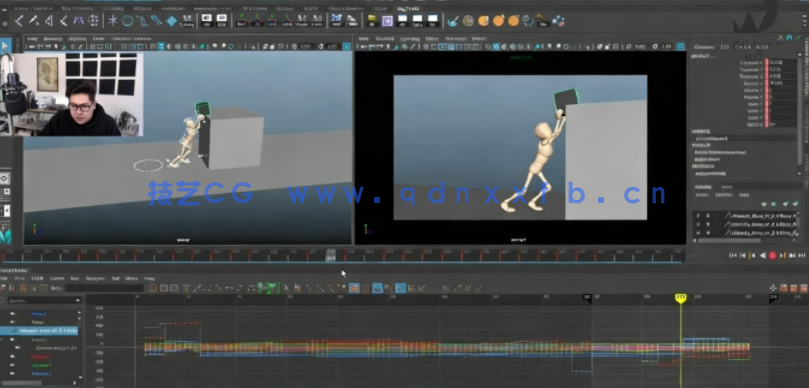
Task: Select the highlighted active shelf tab
Action: [x=408, y=8]
